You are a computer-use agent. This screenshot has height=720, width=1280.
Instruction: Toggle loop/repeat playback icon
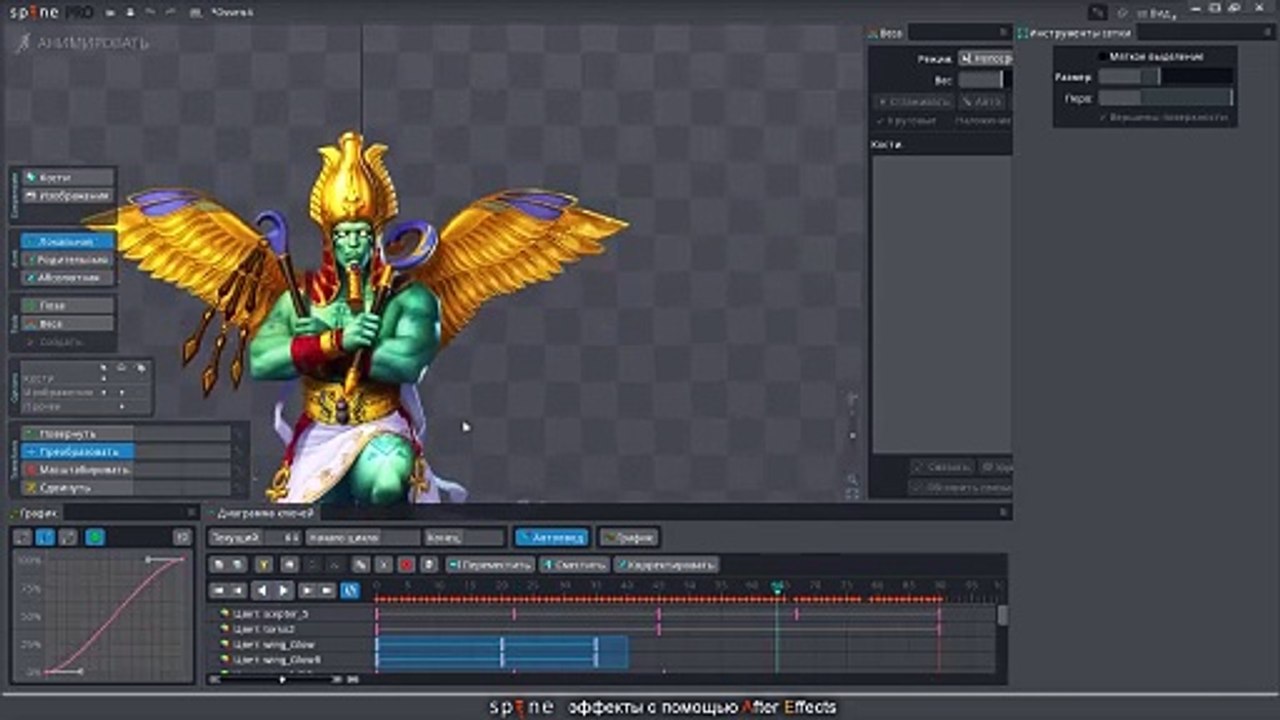(x=350, y=590)
